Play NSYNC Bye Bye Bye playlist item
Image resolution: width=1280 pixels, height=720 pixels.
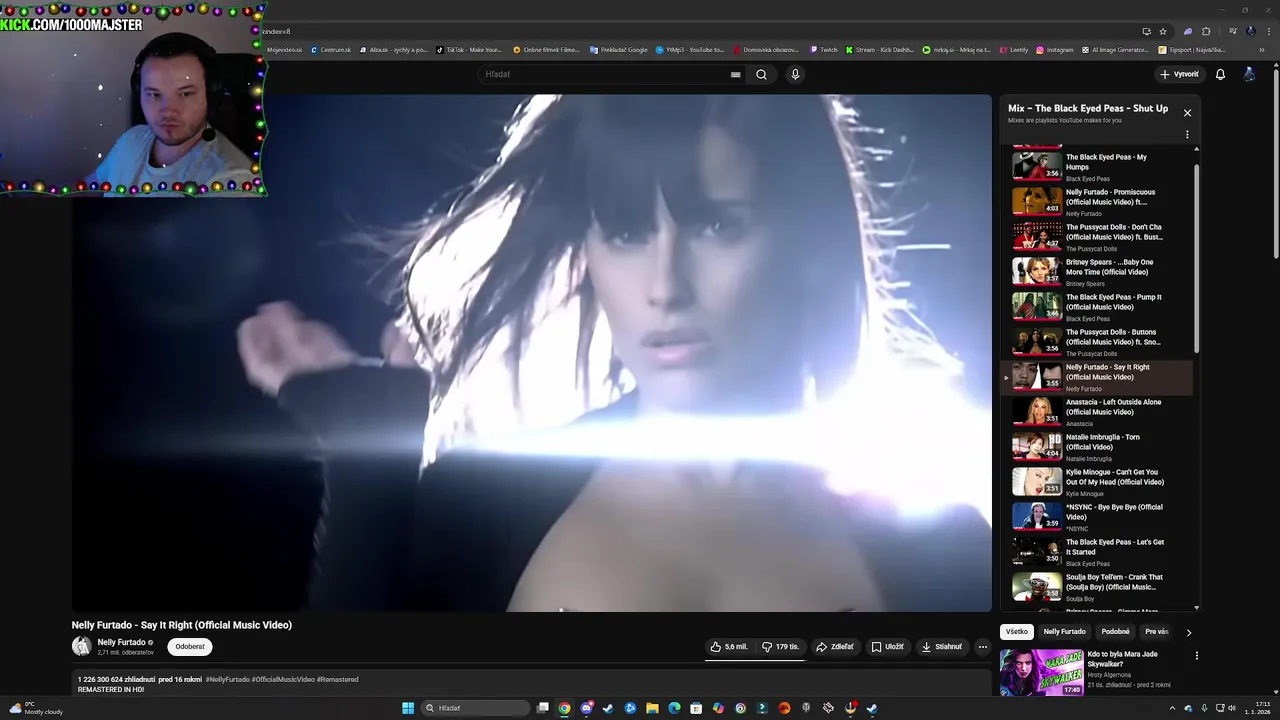[1097, 516]
